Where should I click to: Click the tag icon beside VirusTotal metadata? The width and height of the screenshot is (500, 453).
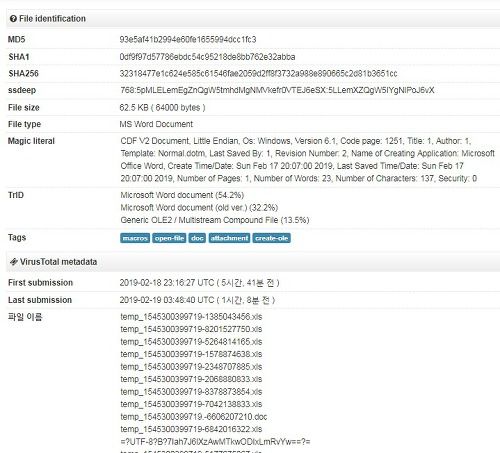pos(13,262)
